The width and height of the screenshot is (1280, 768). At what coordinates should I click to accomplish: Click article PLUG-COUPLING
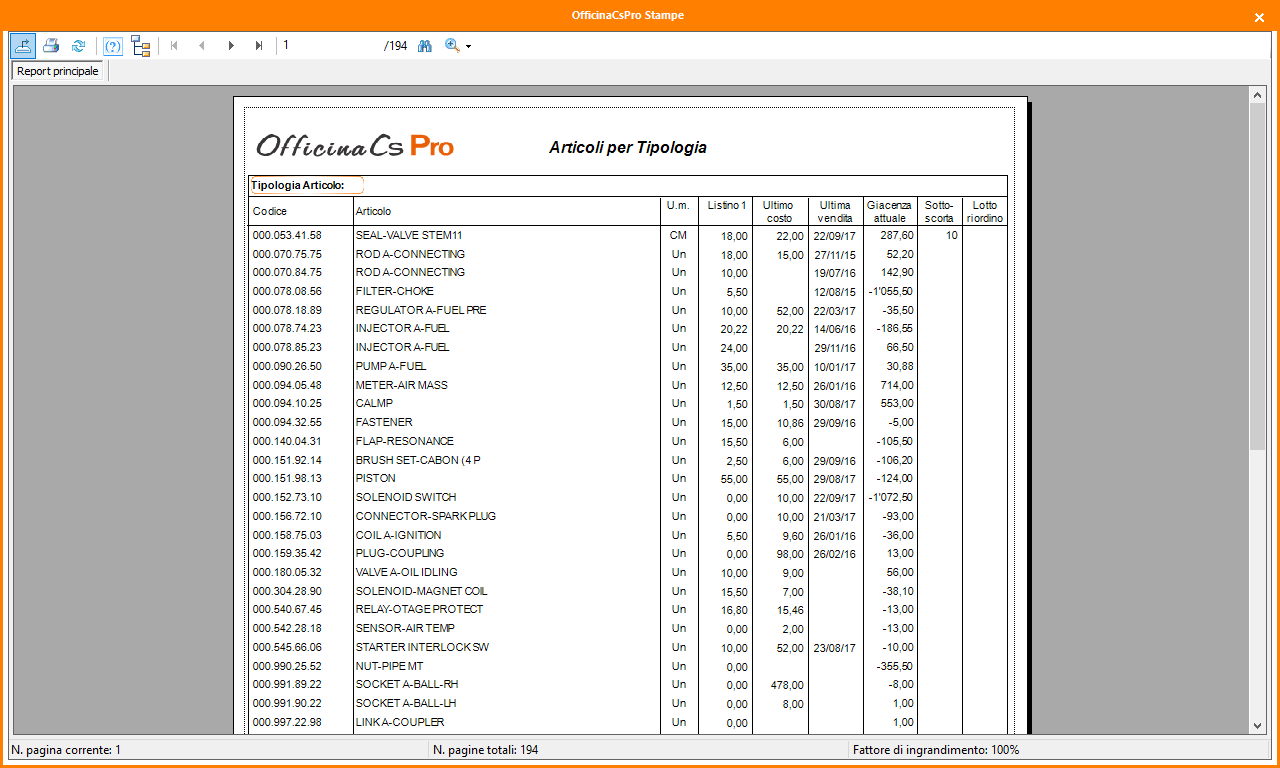pos(400,553)
